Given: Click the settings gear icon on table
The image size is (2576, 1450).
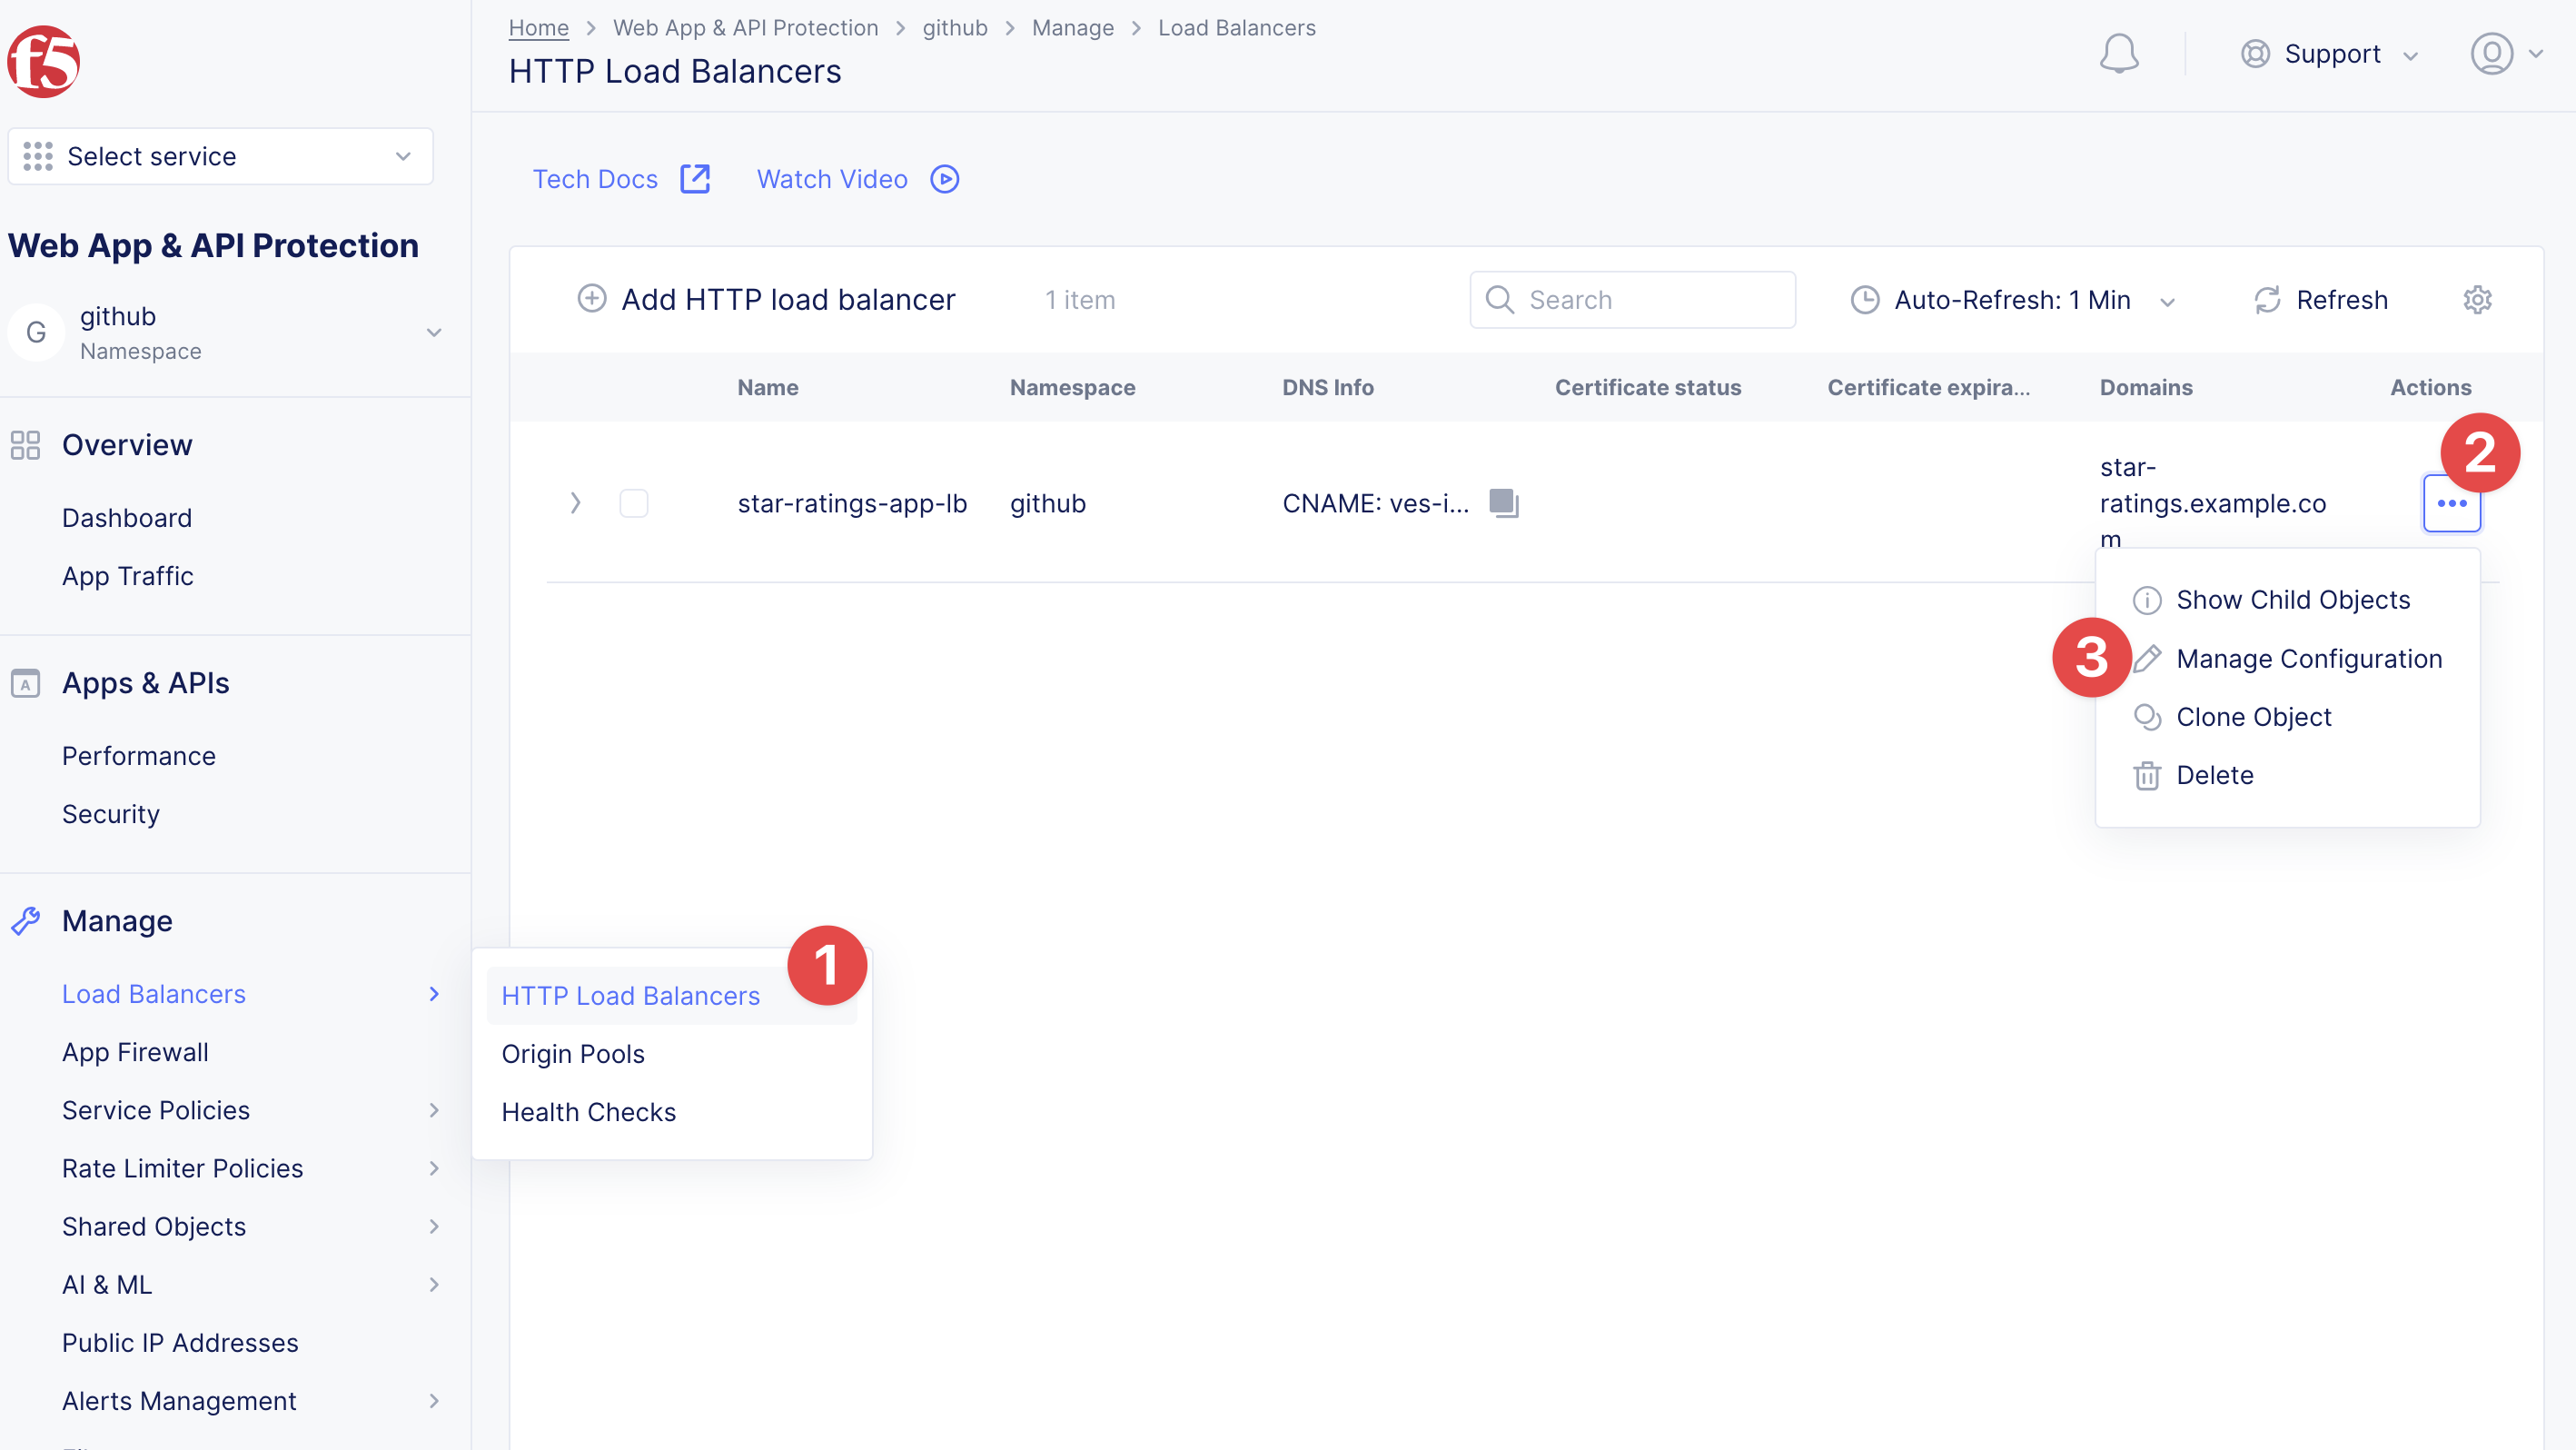Looking at the screenshot, I should point(2477,299).
